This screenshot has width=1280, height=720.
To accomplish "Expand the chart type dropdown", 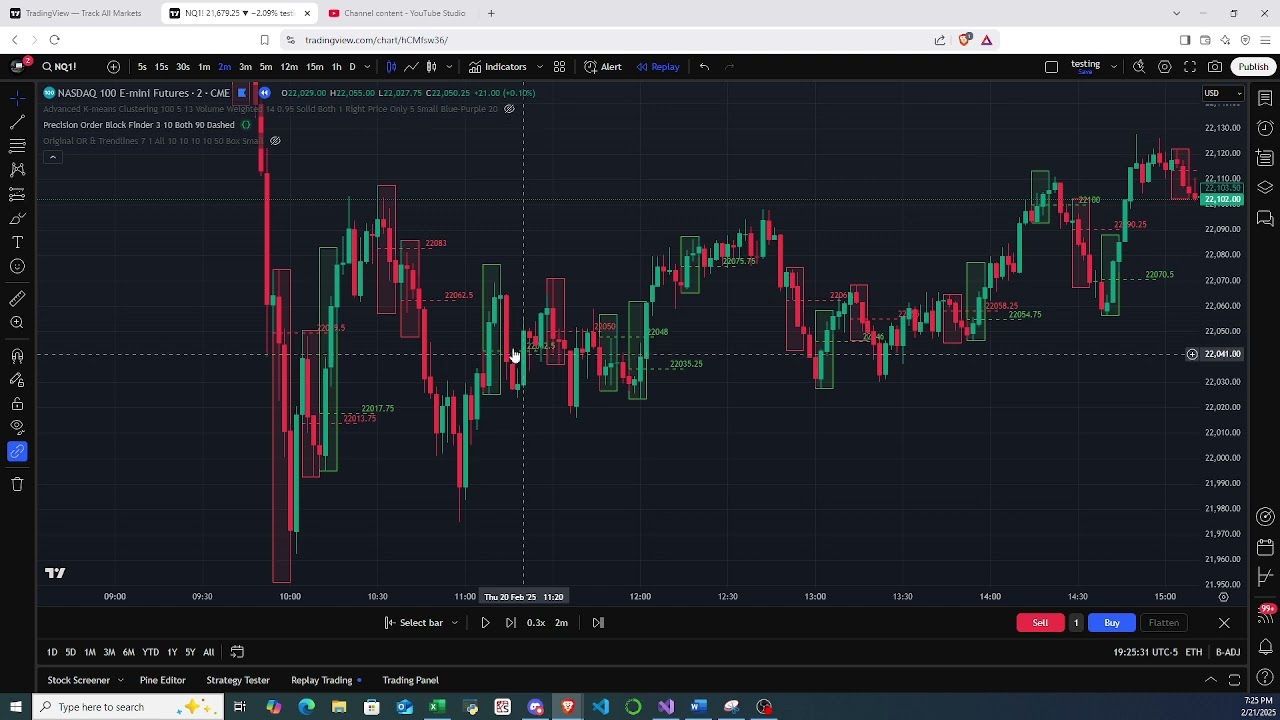I will [x=449, y=67].
